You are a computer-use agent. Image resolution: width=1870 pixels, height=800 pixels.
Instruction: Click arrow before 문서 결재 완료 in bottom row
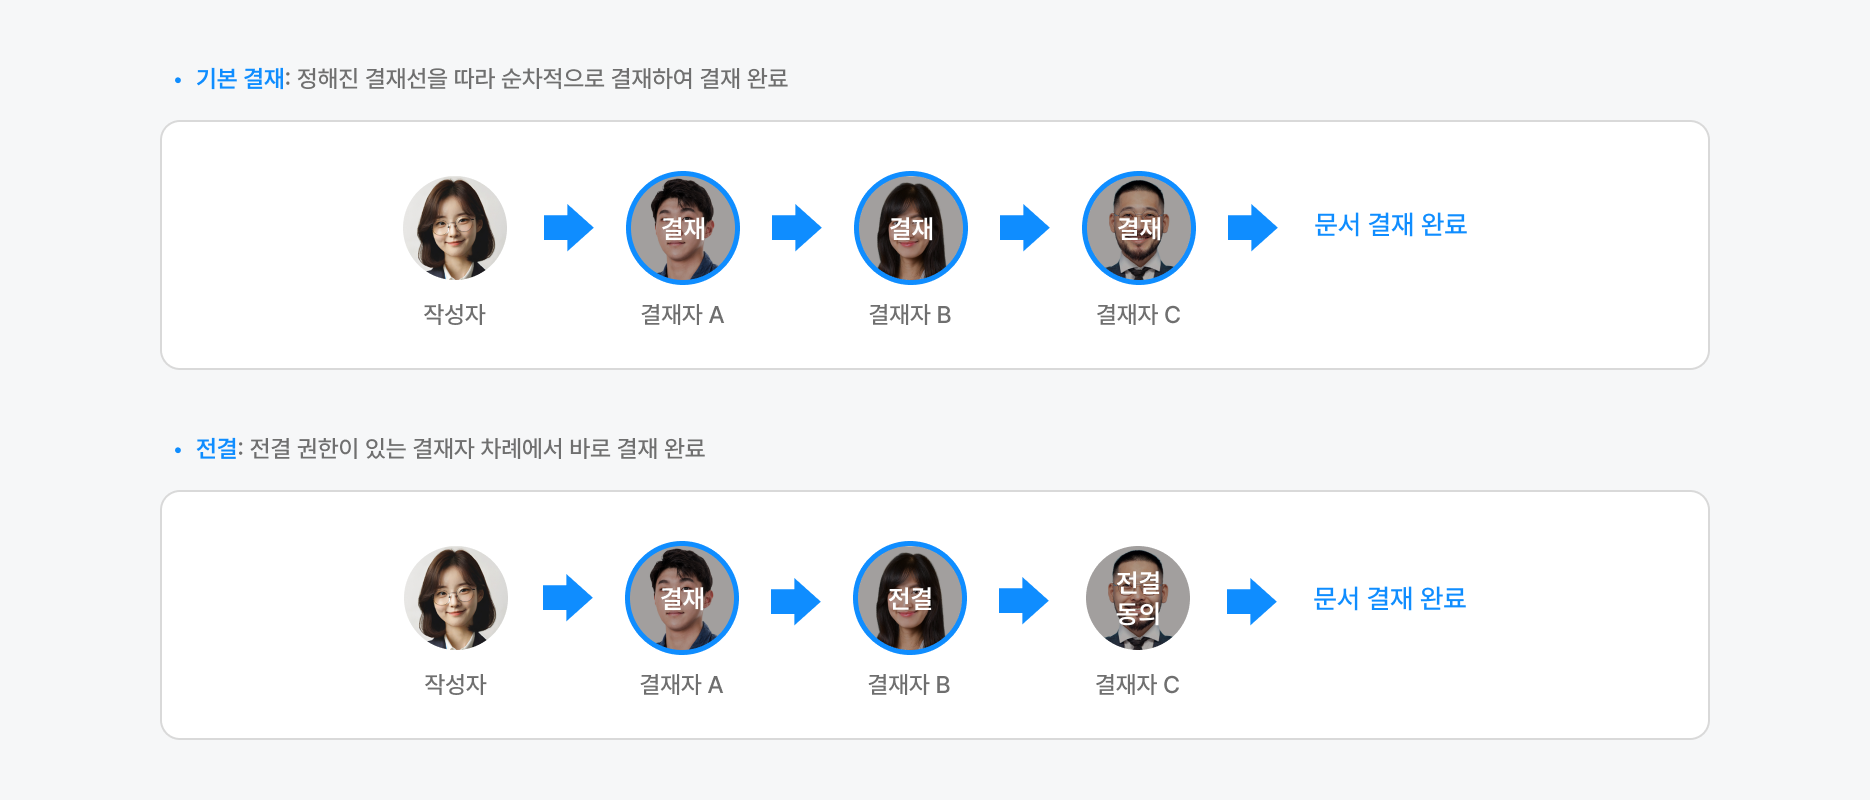[x=1251, y=601]
